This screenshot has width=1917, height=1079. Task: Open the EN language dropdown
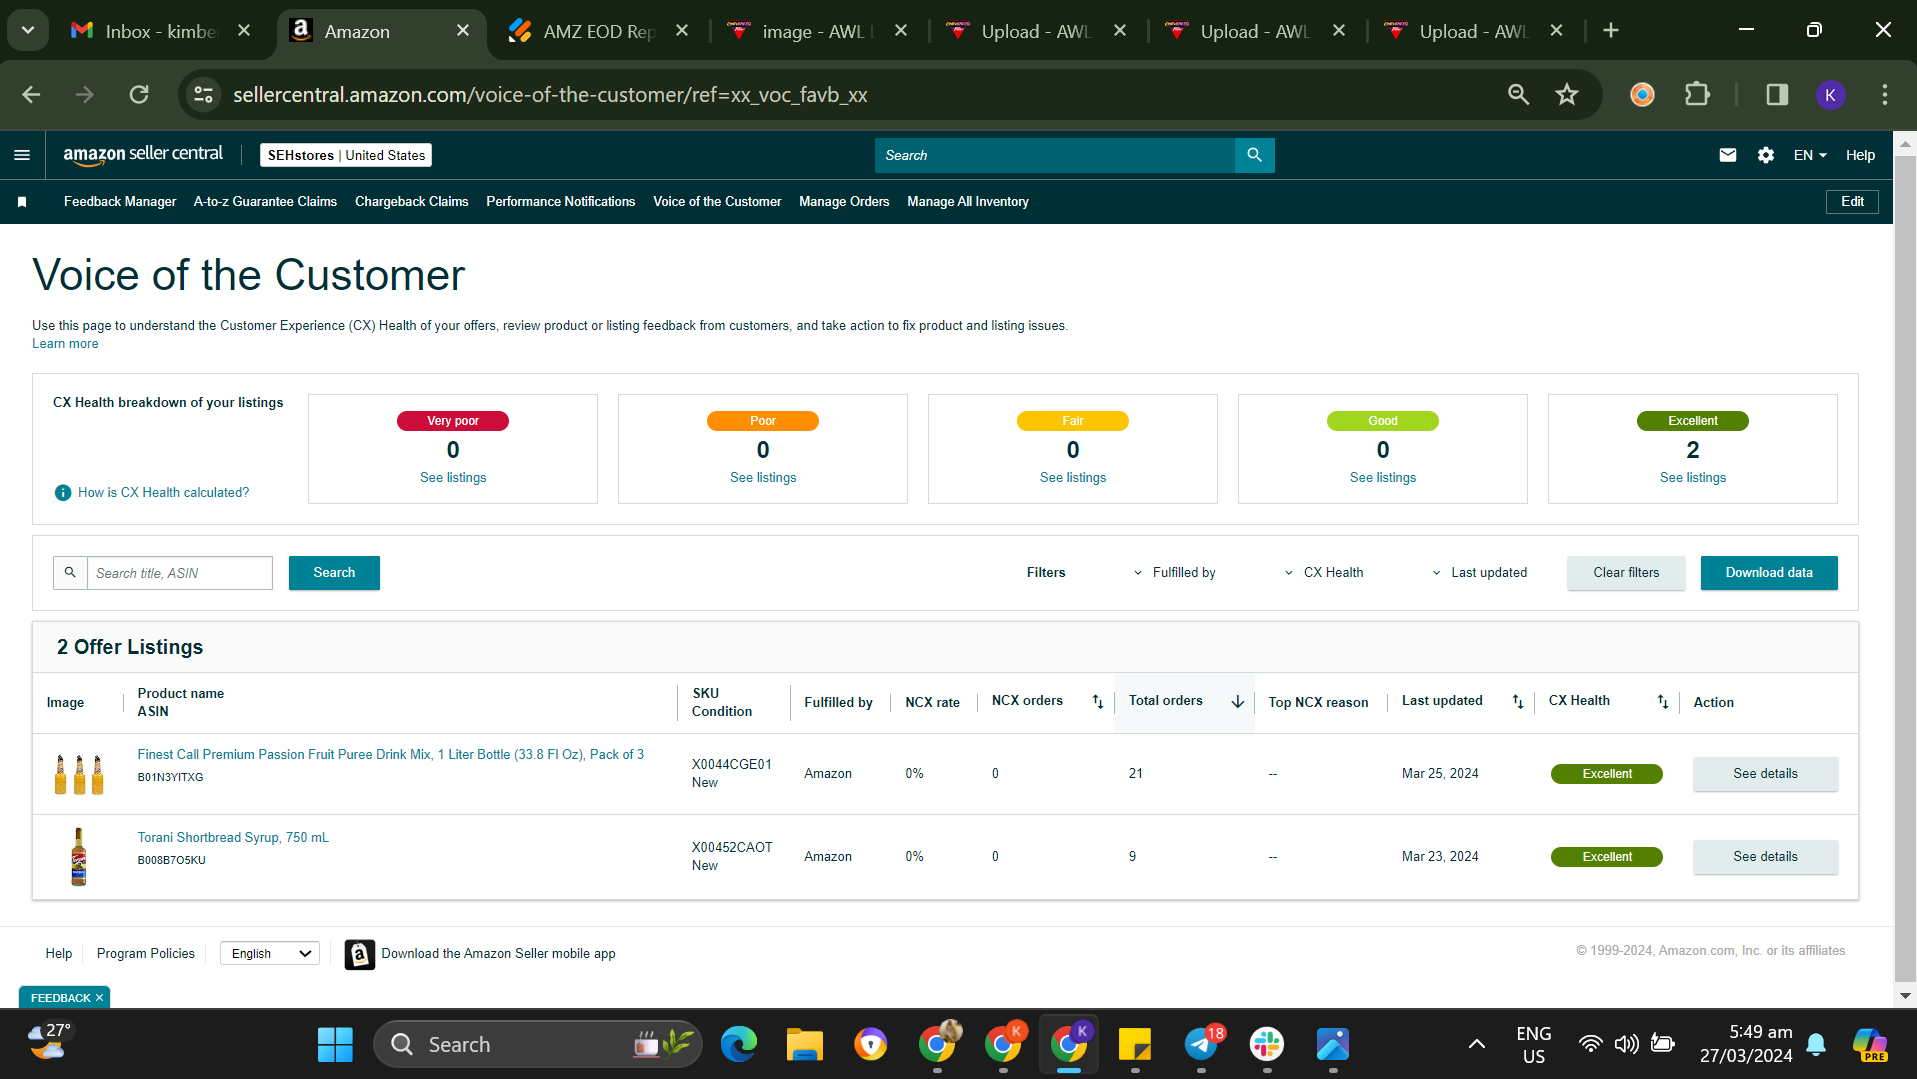[1810, 155]
